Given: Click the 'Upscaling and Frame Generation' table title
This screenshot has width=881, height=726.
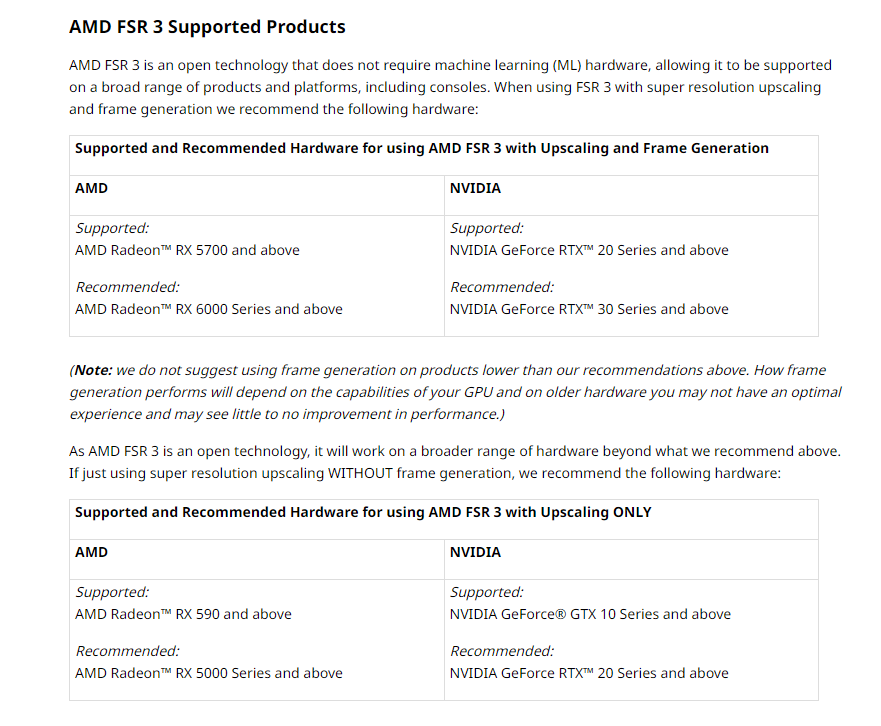Looking at the screenshot, I should [x=421, y=148].
